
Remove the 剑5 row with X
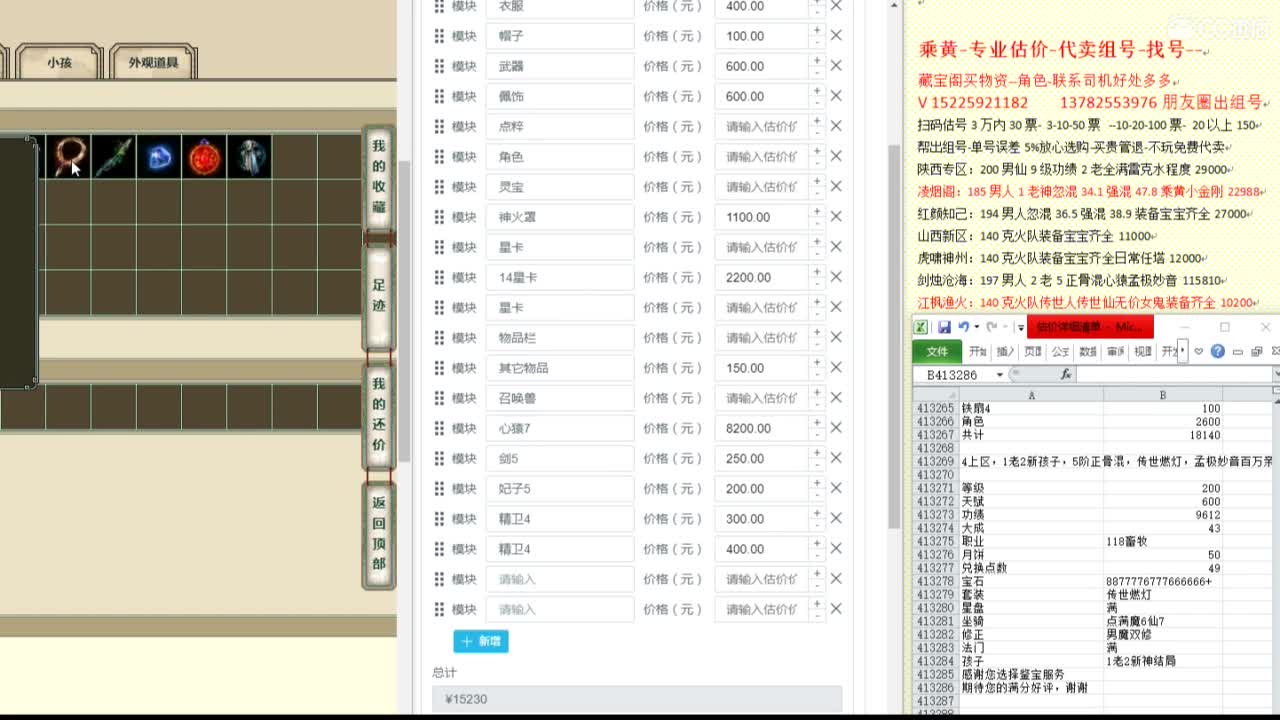(836, 458)
